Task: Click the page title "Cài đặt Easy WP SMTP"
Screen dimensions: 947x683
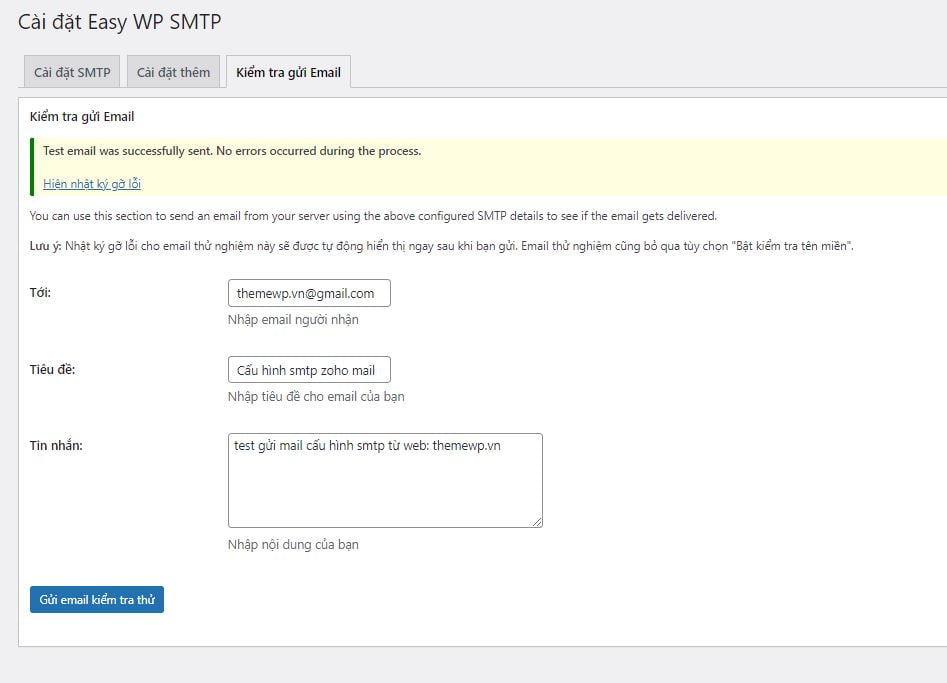Action: [119, 21]
